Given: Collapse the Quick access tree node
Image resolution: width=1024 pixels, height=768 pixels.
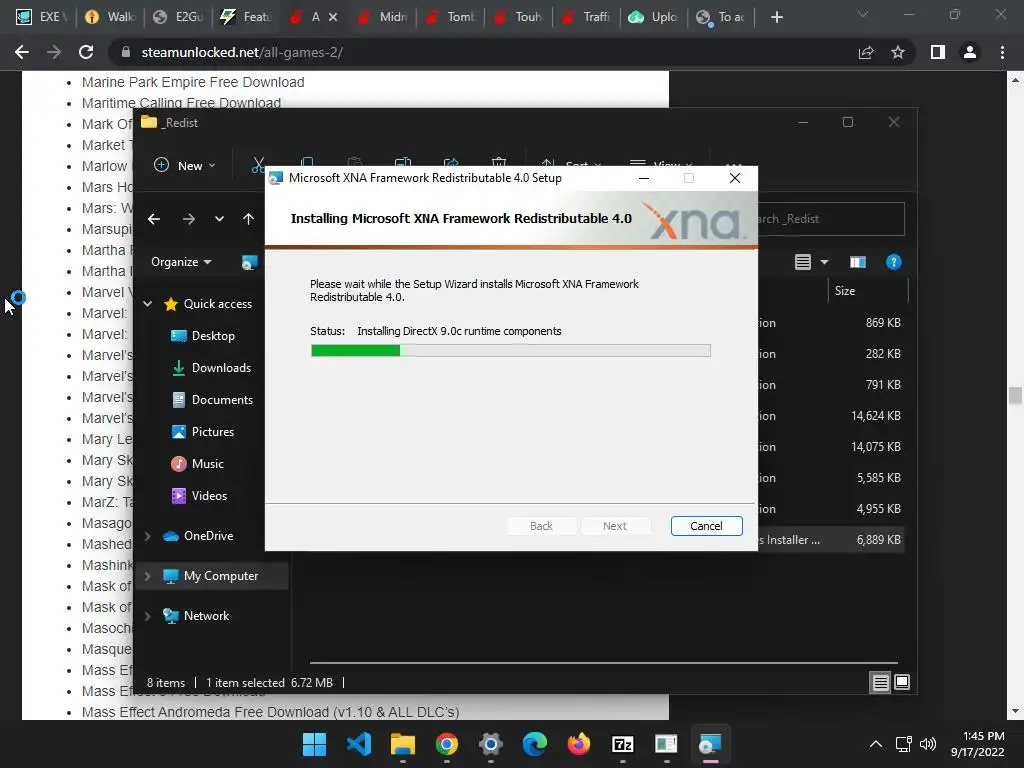Looking at the screenshot, I should (x=148, y=304).
